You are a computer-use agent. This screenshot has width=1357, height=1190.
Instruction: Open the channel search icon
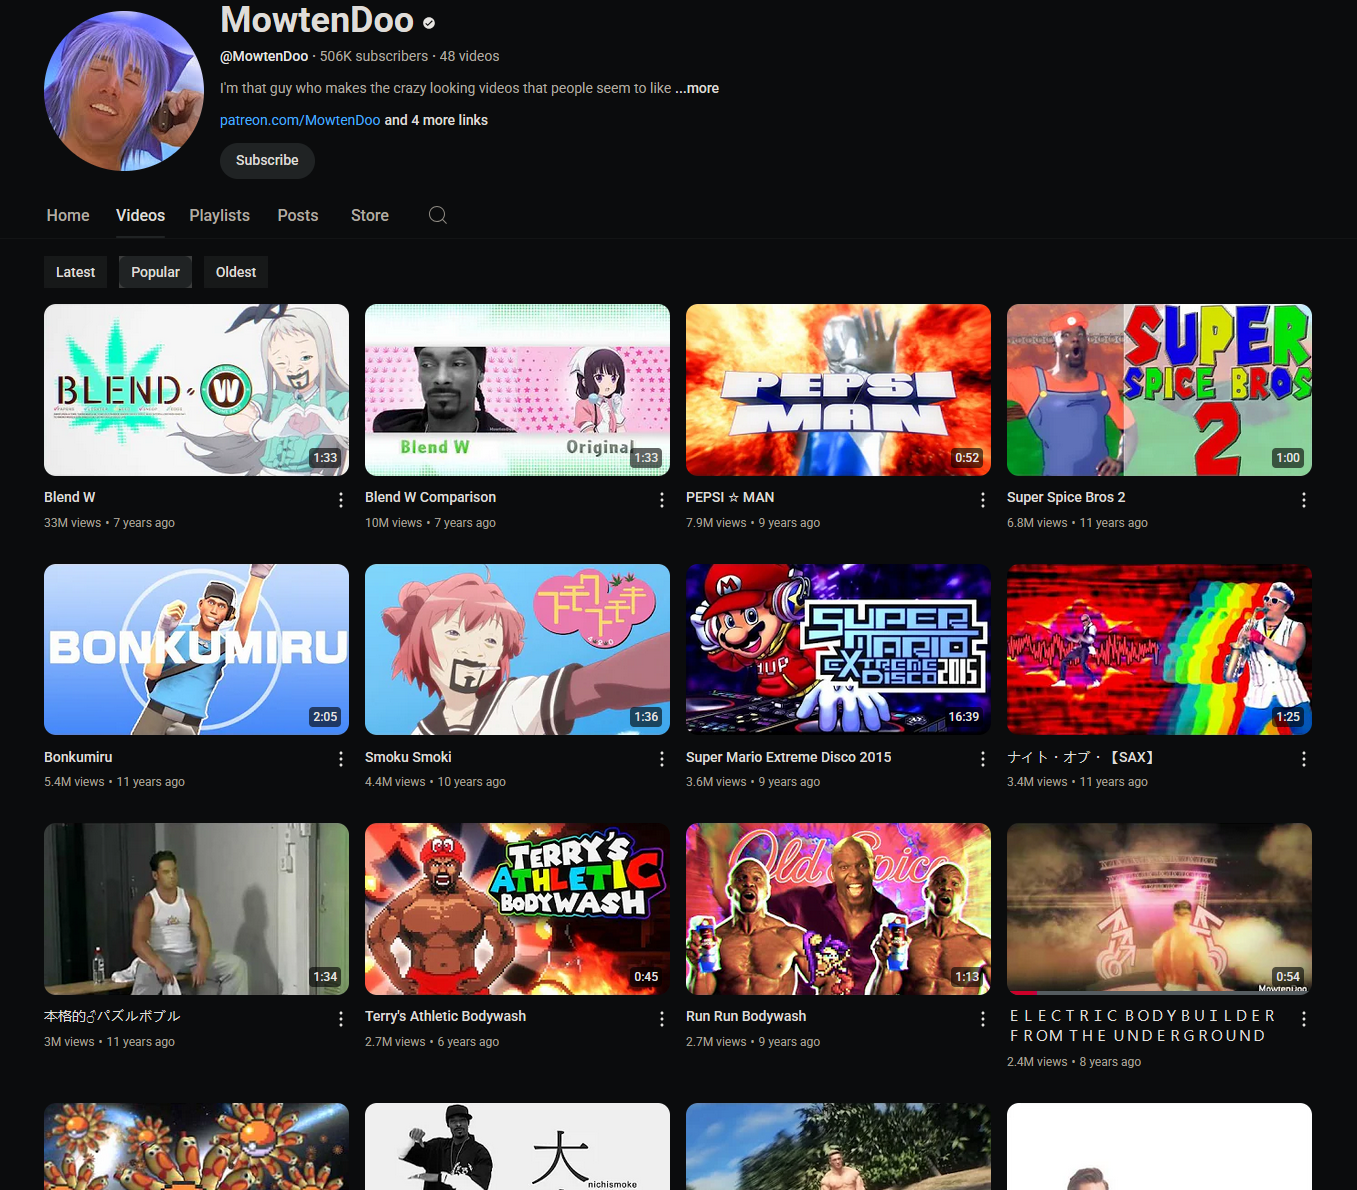point(437,215)
